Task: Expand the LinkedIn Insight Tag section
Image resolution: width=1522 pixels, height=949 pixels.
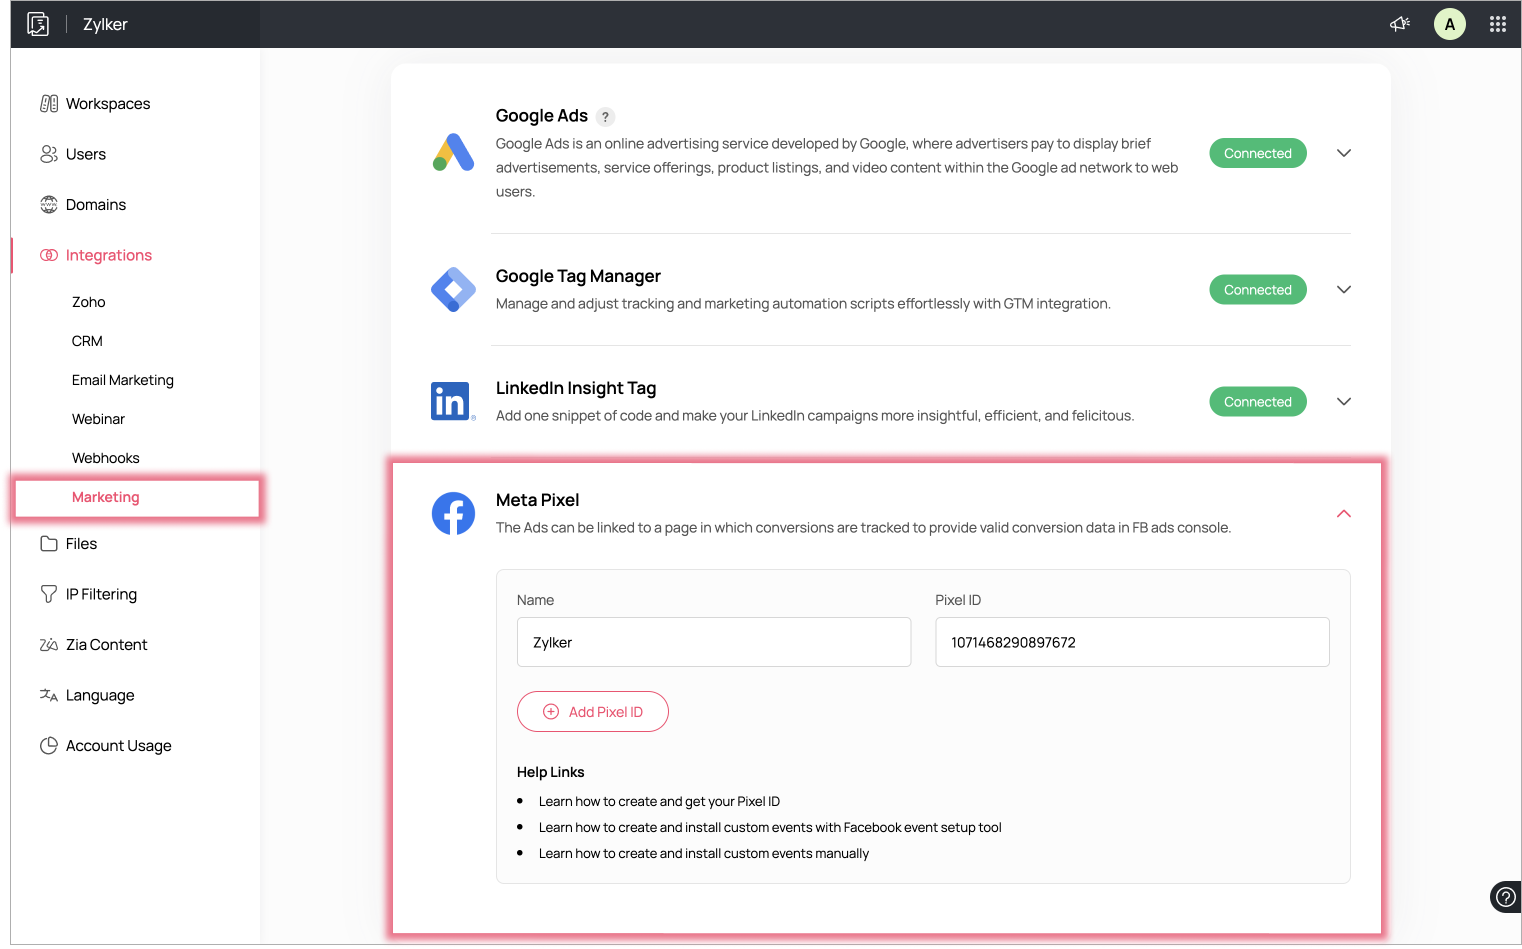Action: tap(1344, 402)
